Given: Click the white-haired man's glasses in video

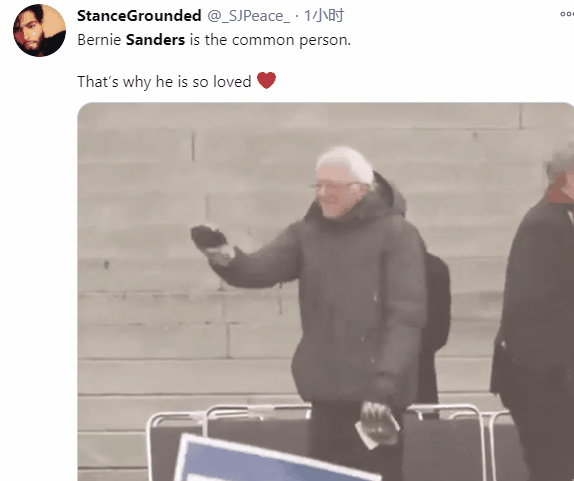Looking at the screenshot, I should (333, 186).
